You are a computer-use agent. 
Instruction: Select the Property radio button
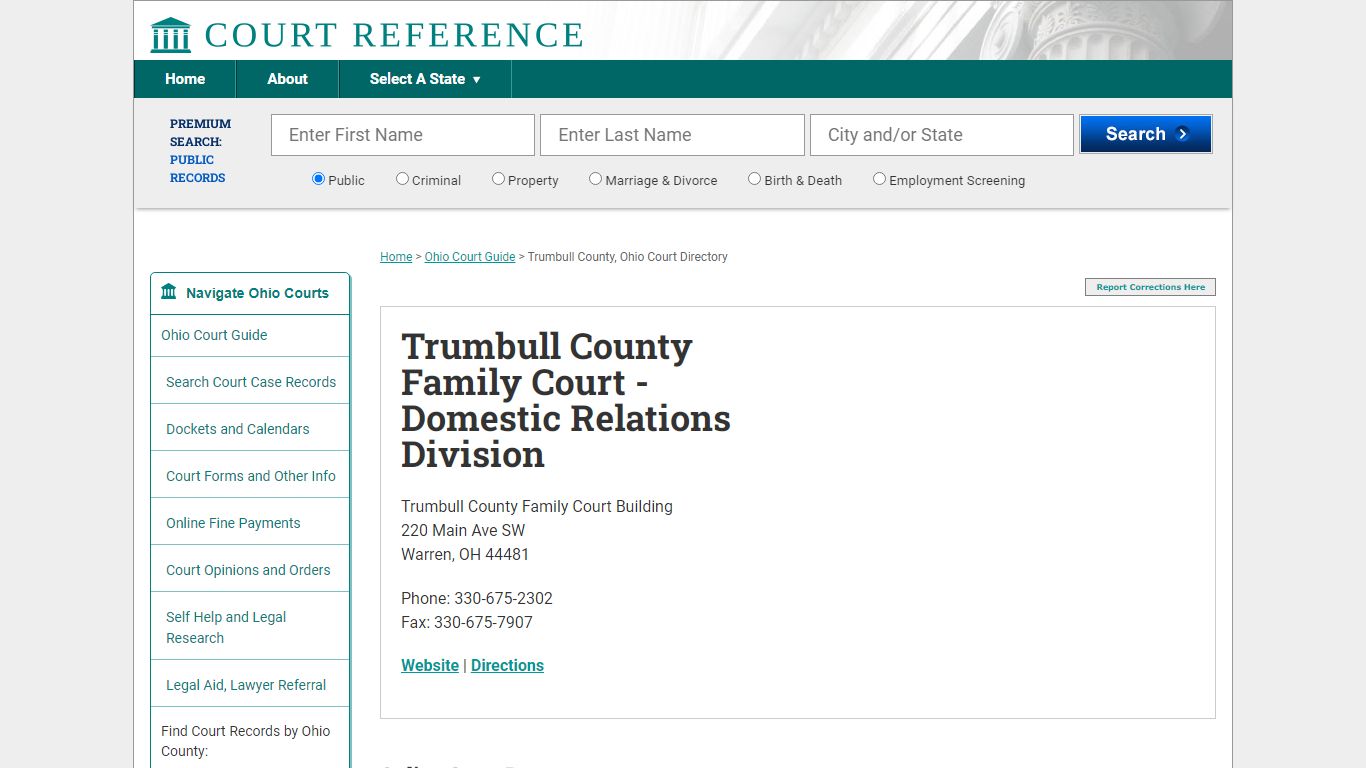click(x=498, y=179)
